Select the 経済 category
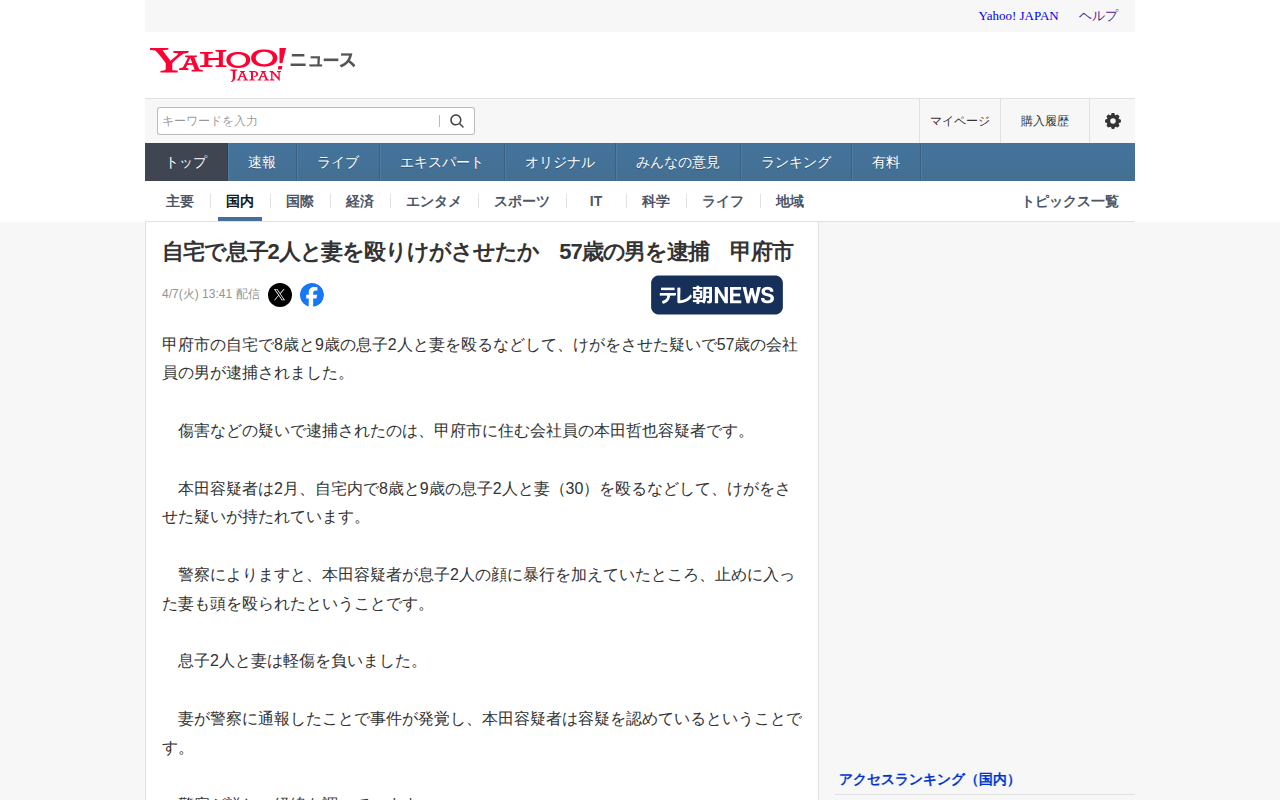This screenshot has height=800, width=1280. pos(360,201)
